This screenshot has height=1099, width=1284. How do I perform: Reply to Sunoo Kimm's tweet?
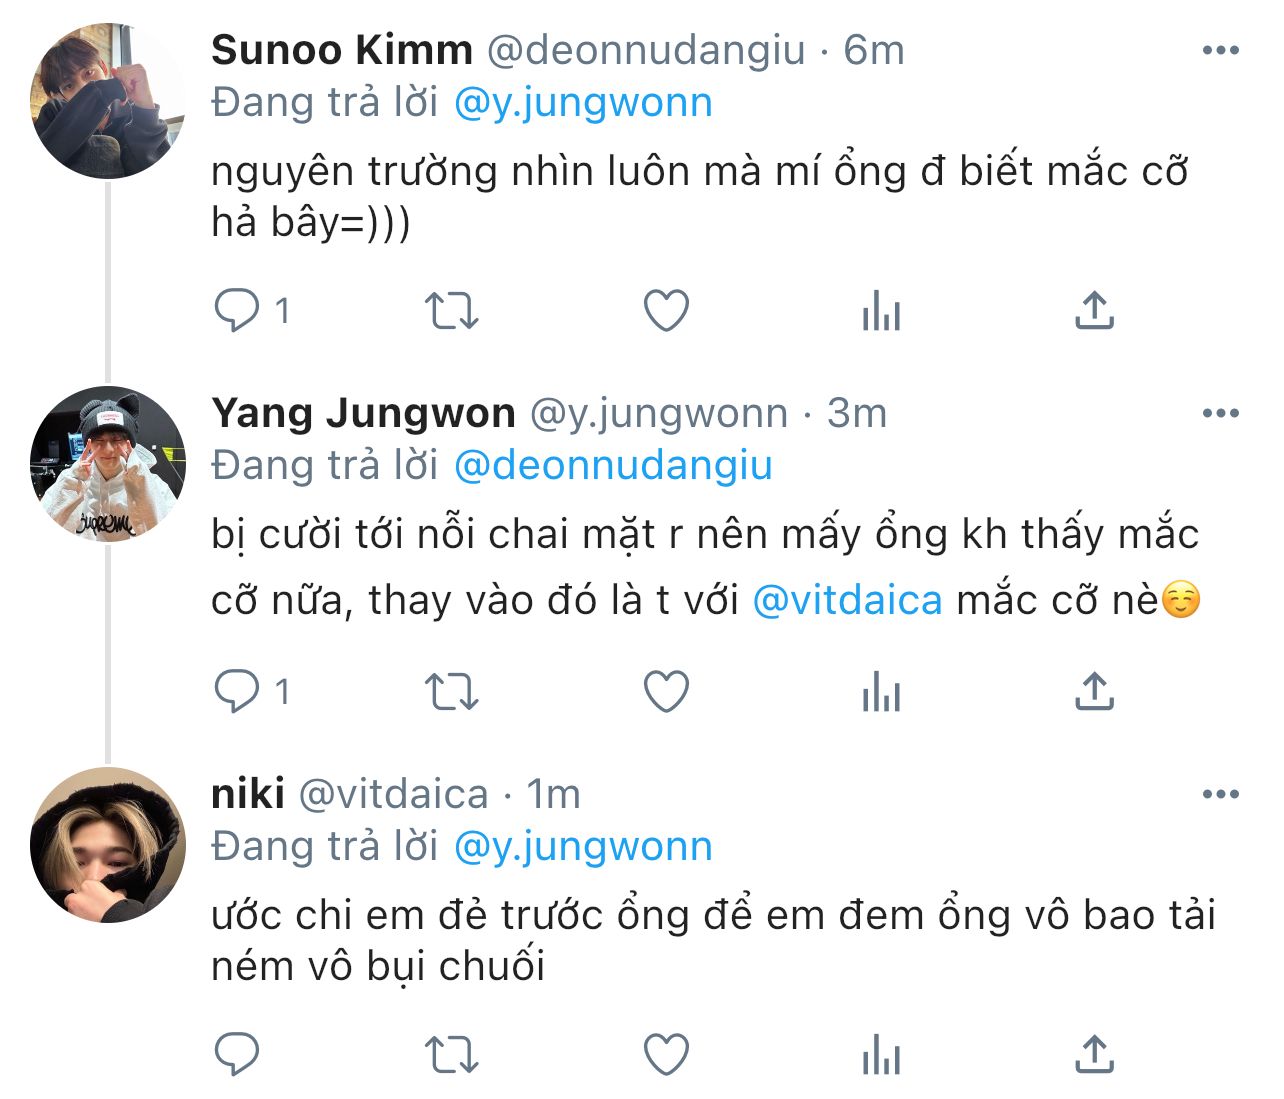(x=237, y=311)
